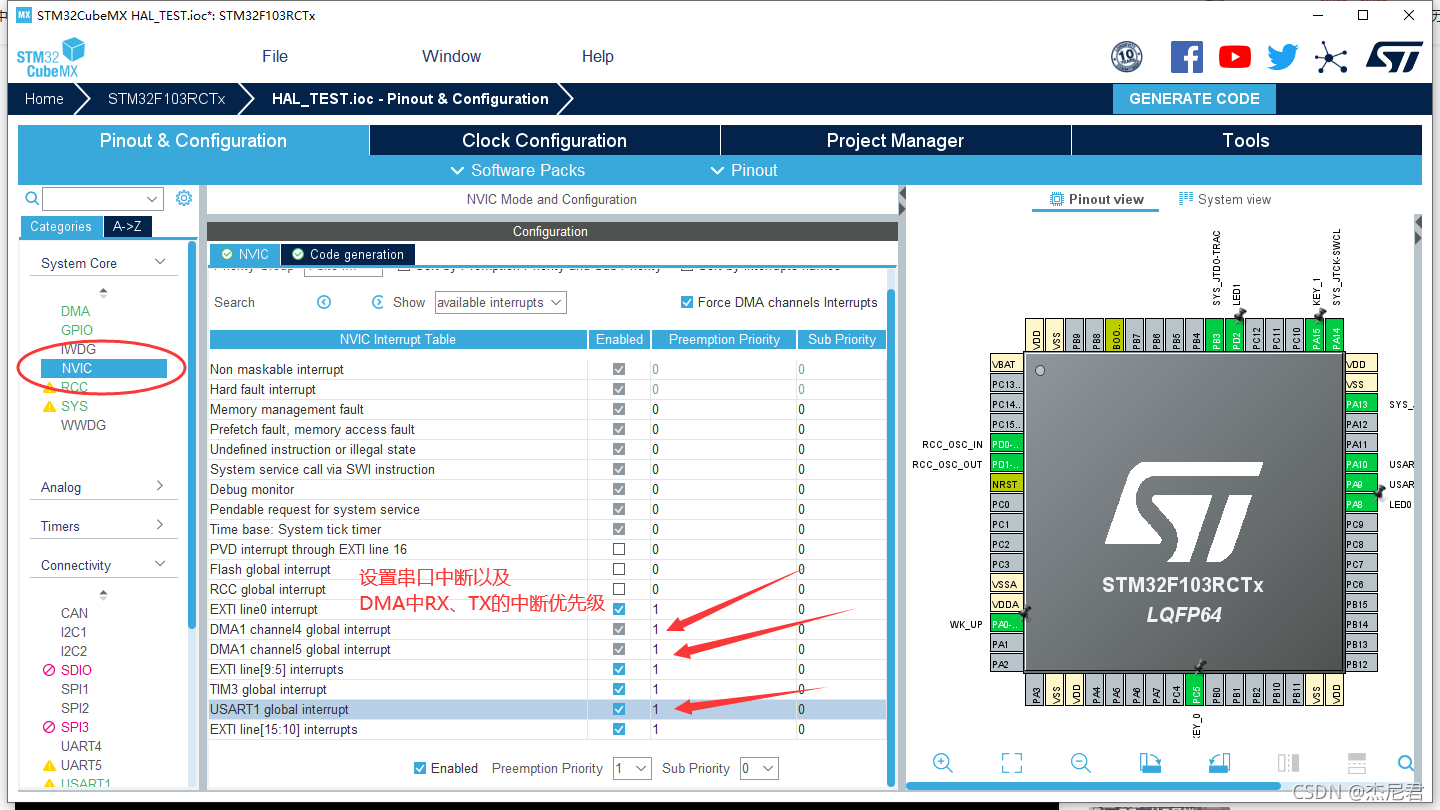
Task: Click the STM32CubeMX logo
Action: click(51, 58)
